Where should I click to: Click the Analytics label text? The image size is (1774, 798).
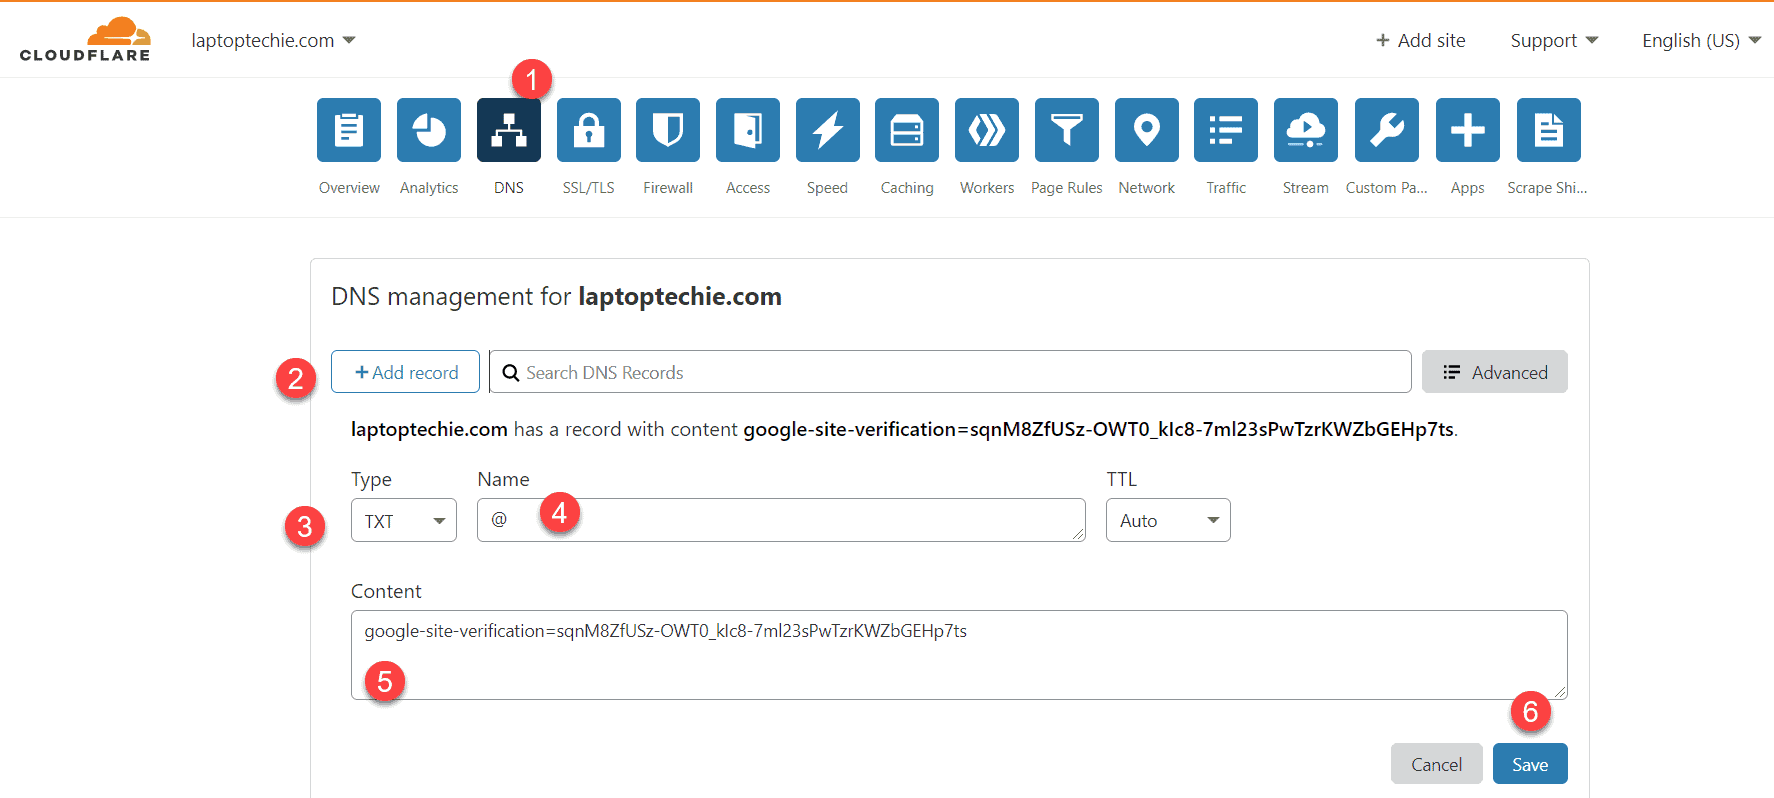point(429,188)
